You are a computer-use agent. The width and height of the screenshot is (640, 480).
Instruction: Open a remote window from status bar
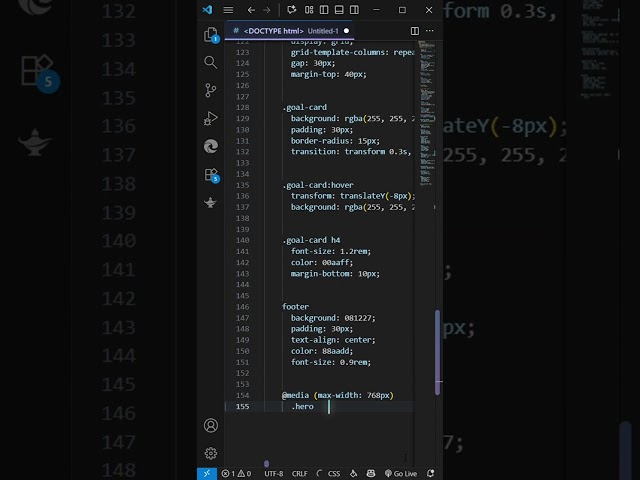tap(207, 473)
